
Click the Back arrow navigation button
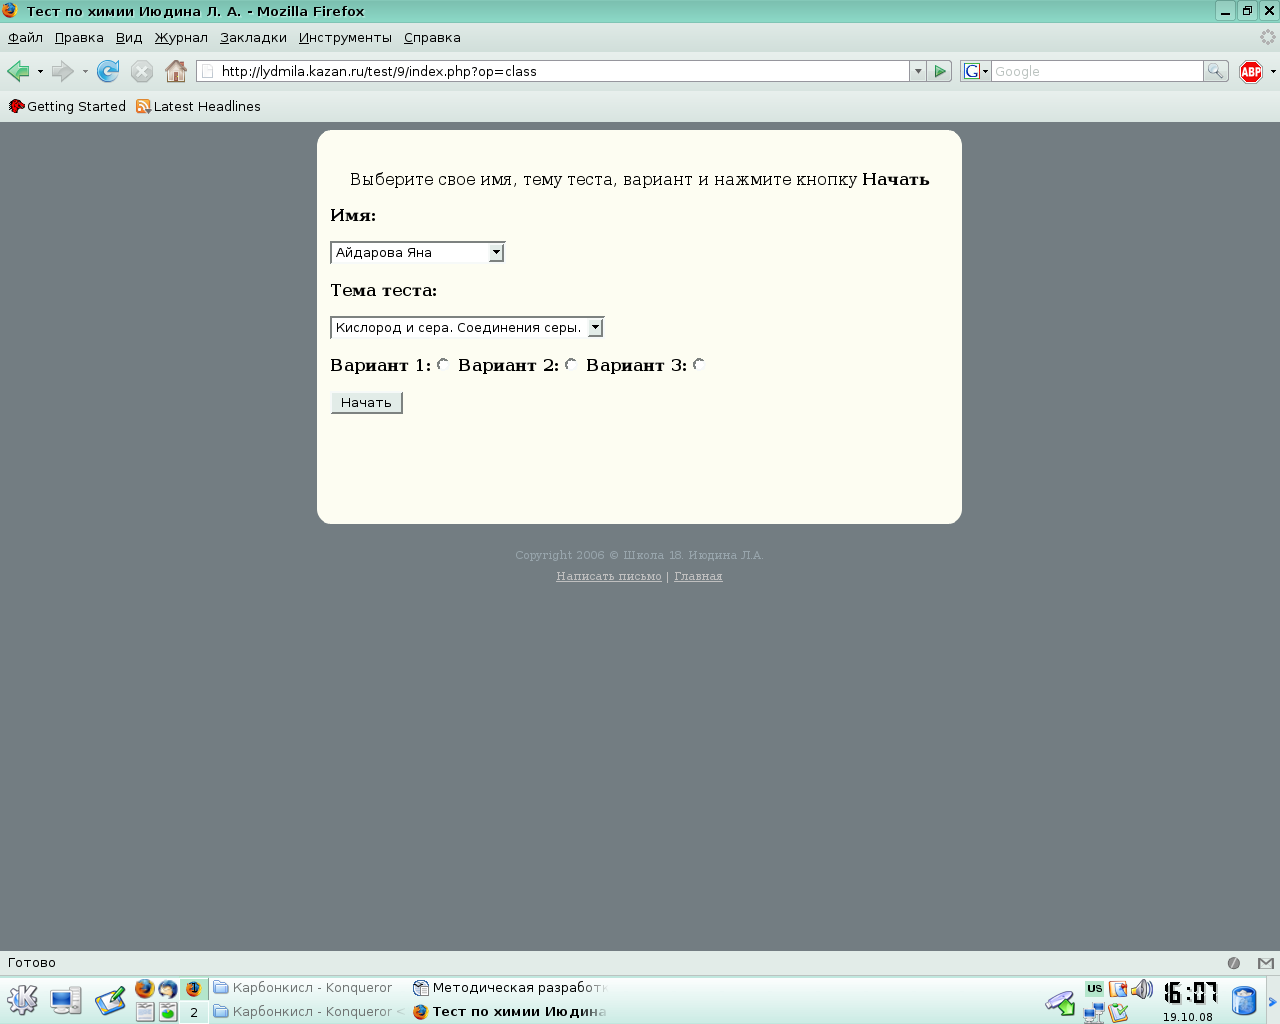(x=18, y=71)
